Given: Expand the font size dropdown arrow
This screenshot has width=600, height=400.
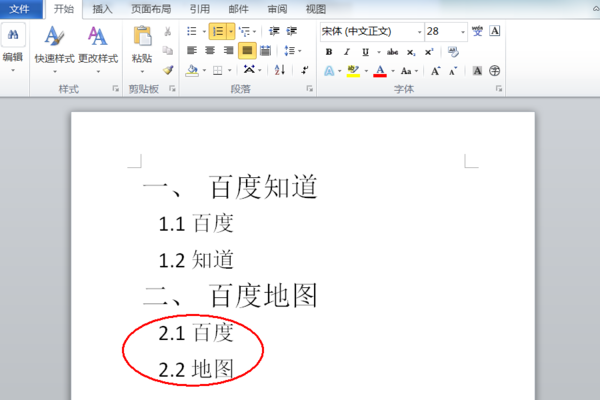Looking at the screenshot, I should (x=463, y=31).
